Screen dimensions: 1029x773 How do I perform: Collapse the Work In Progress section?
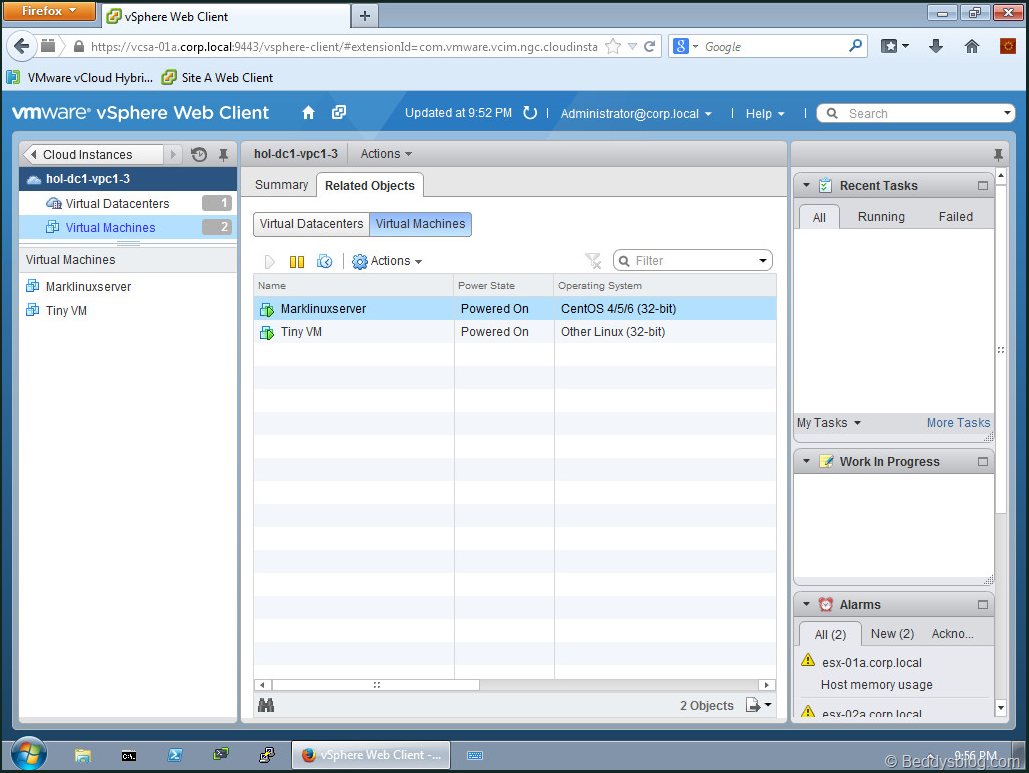click(x=807, y=461)
